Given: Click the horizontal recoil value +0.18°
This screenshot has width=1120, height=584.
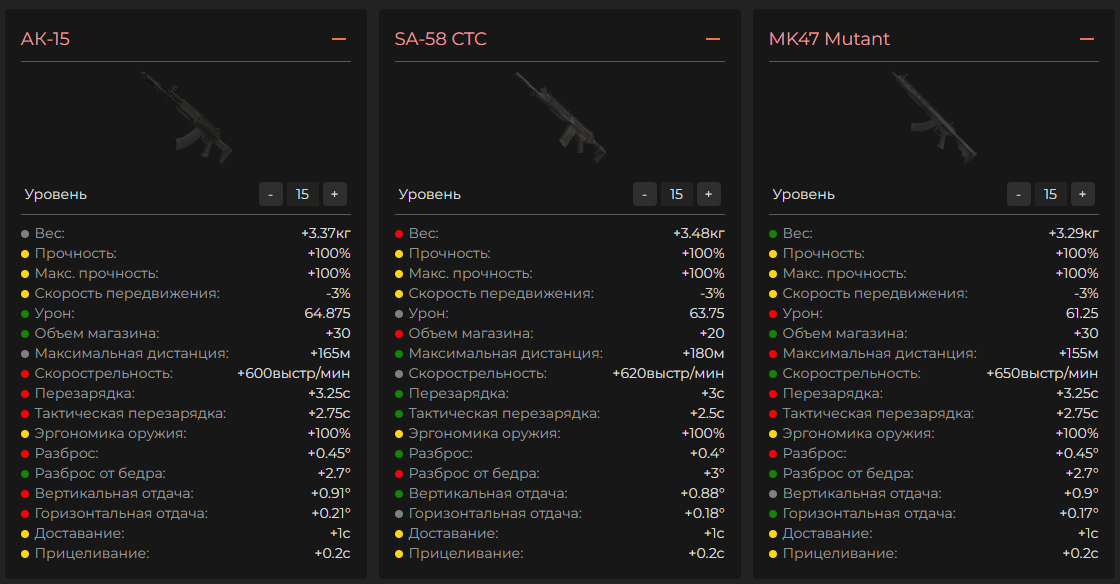Looking at the screenshot, I should click(704, 513).
